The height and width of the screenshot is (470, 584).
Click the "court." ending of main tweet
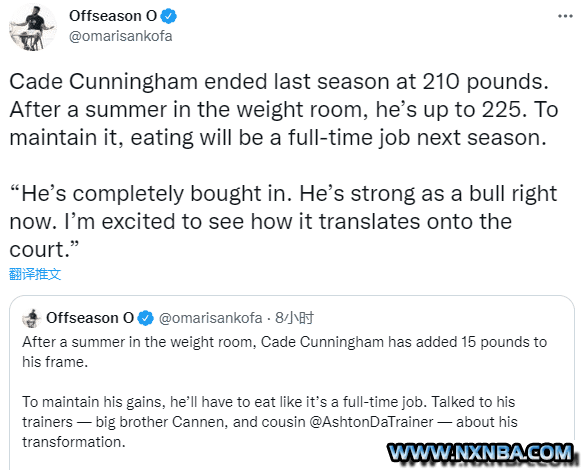click(45, 249)
